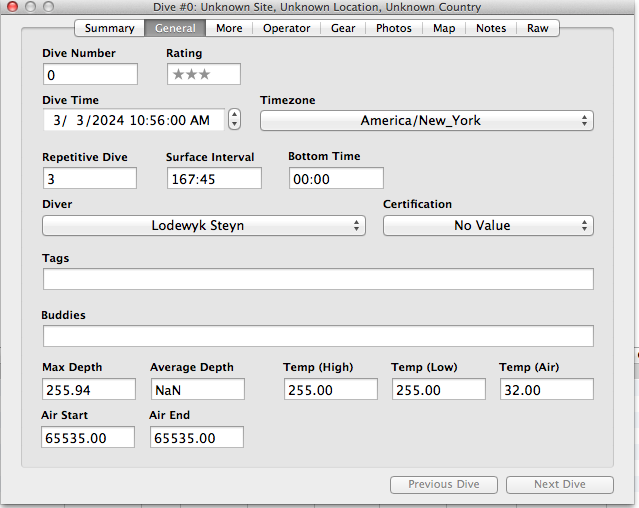Viewport: 639px width, 508px height.
Task: View the Raw tab
Action: coord(538,28)
